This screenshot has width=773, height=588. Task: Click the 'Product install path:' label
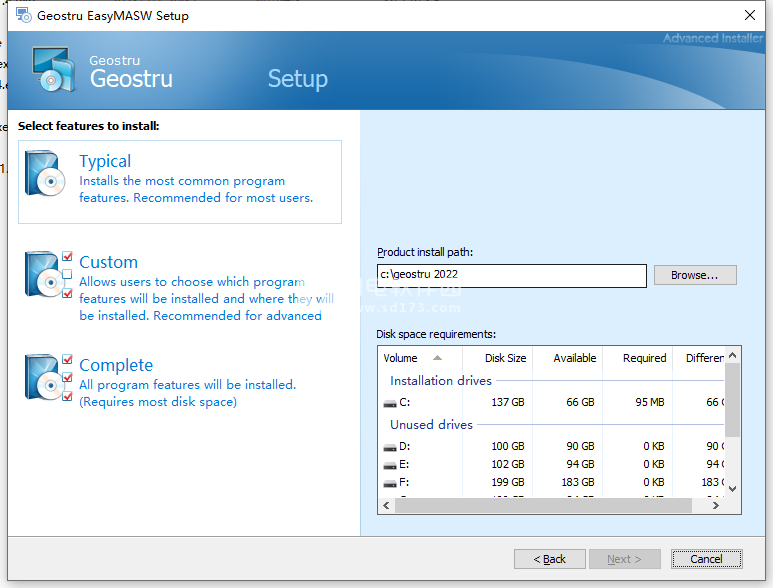tap(425, 252)
